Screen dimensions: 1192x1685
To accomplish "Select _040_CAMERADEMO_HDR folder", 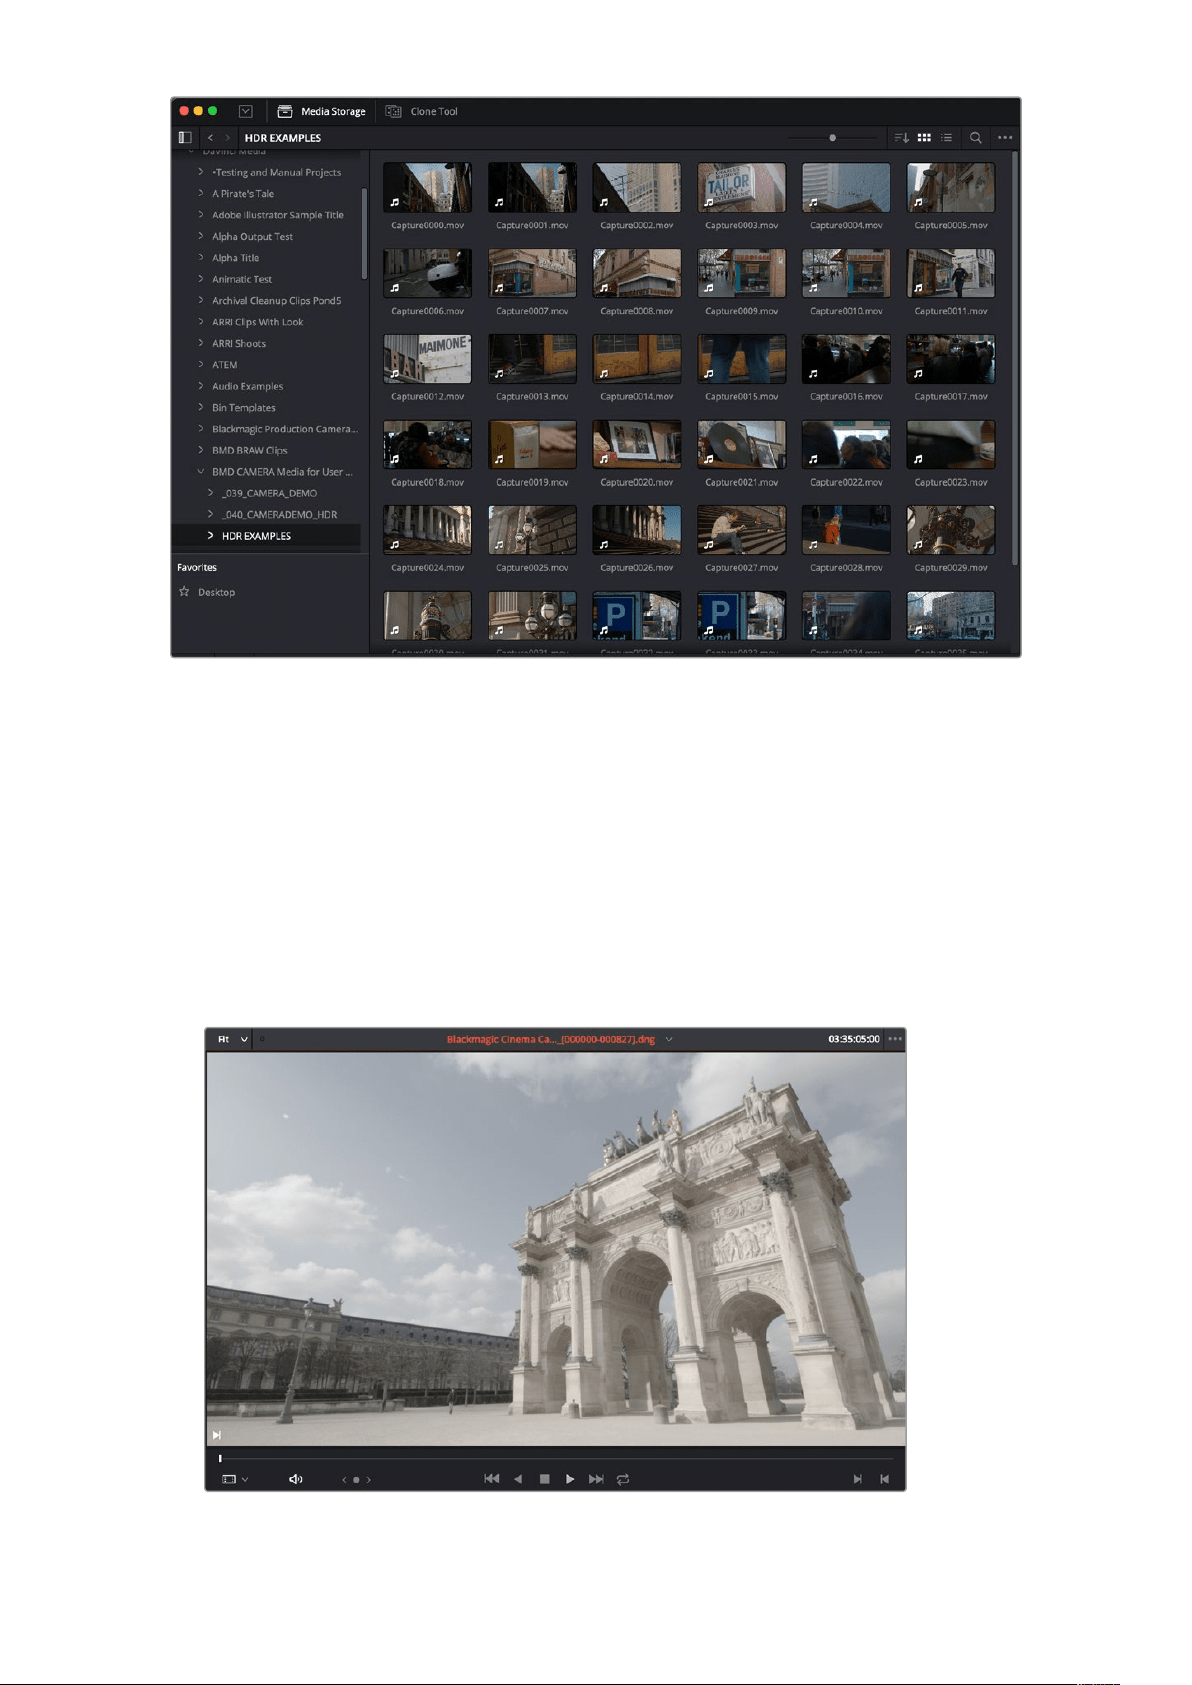I will (x=279, y=514).
